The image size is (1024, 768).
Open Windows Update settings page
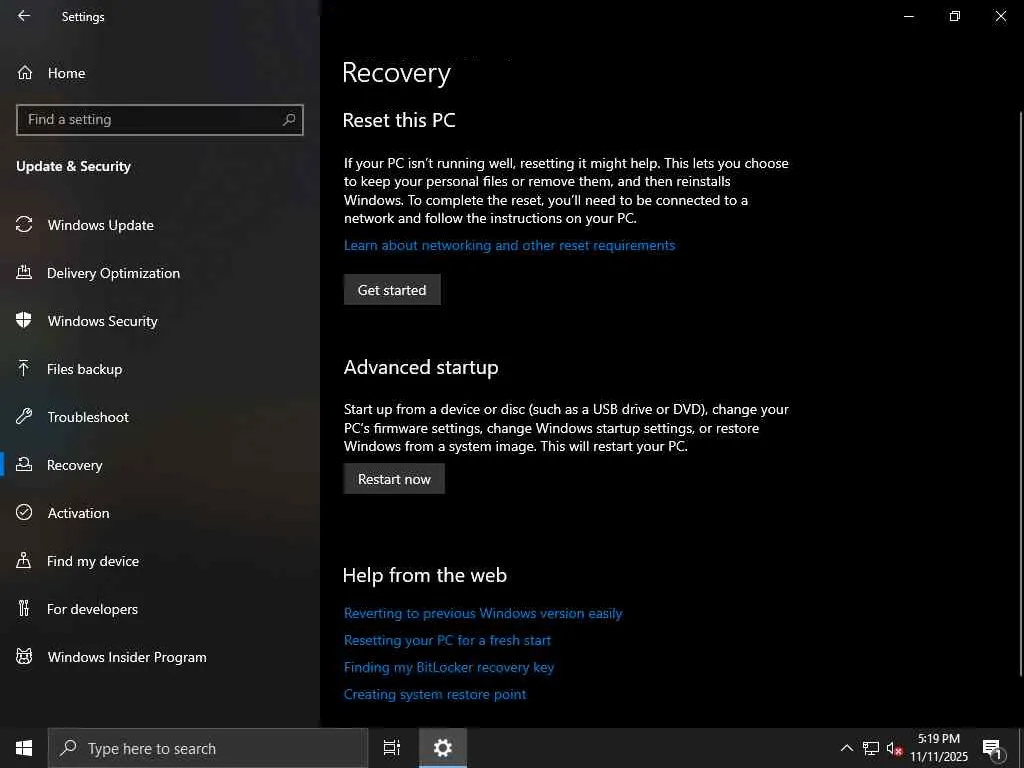click(101, 225)
